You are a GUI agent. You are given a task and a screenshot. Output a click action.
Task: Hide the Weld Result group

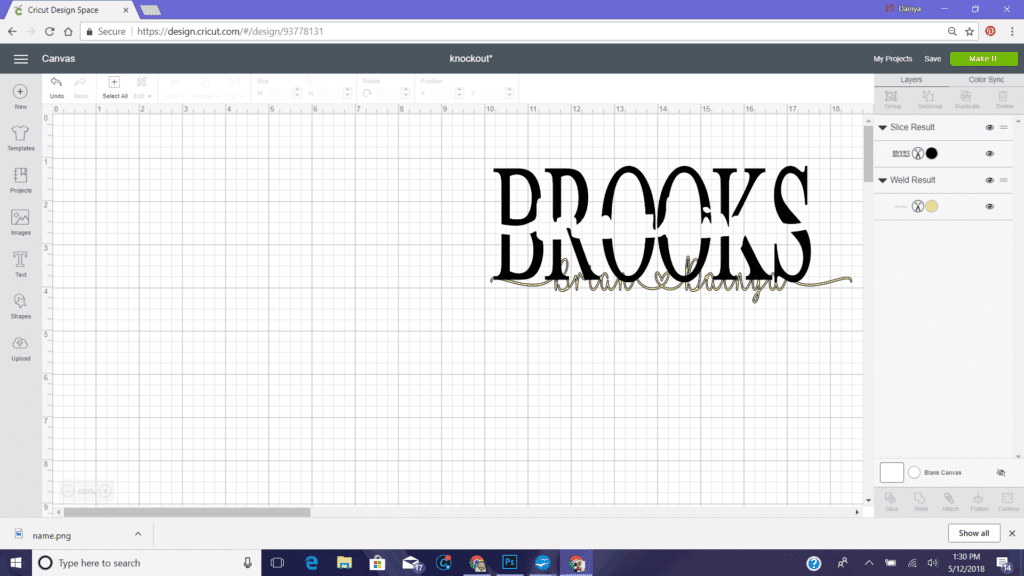click(x=989, y=180)
